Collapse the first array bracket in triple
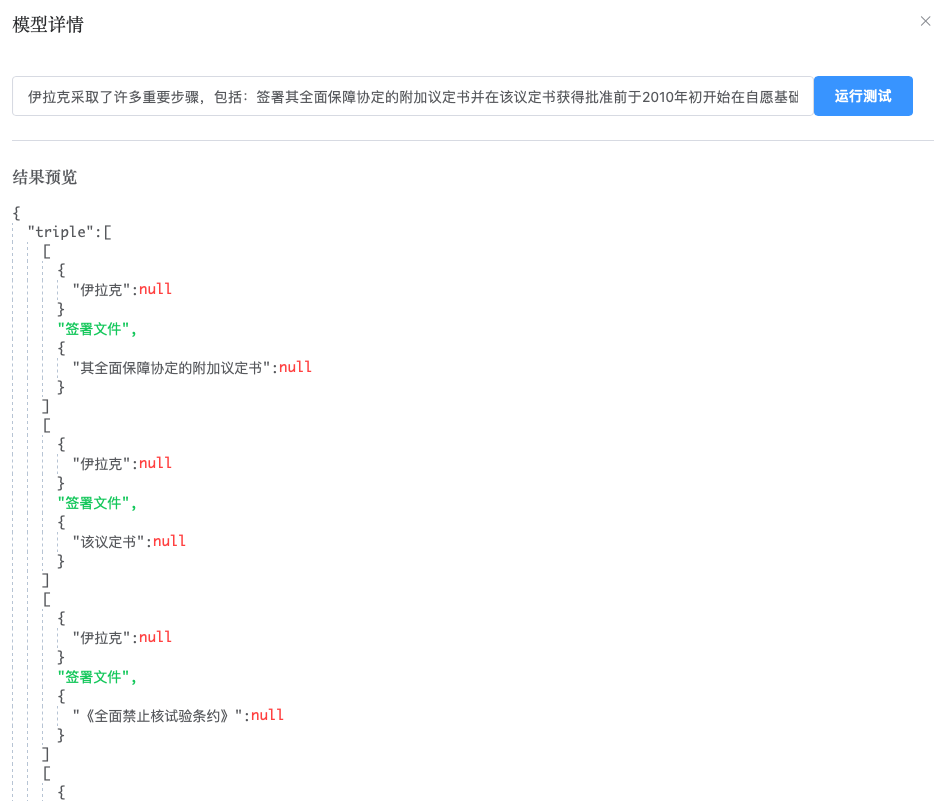This screenshot has width=951, height=801. pyautogui.click(x=46, y=250)
